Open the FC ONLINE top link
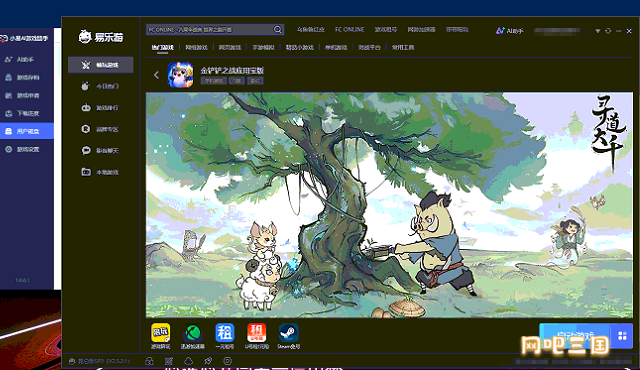The height and width of the screenshot is (370, 640). click(349, 29)
